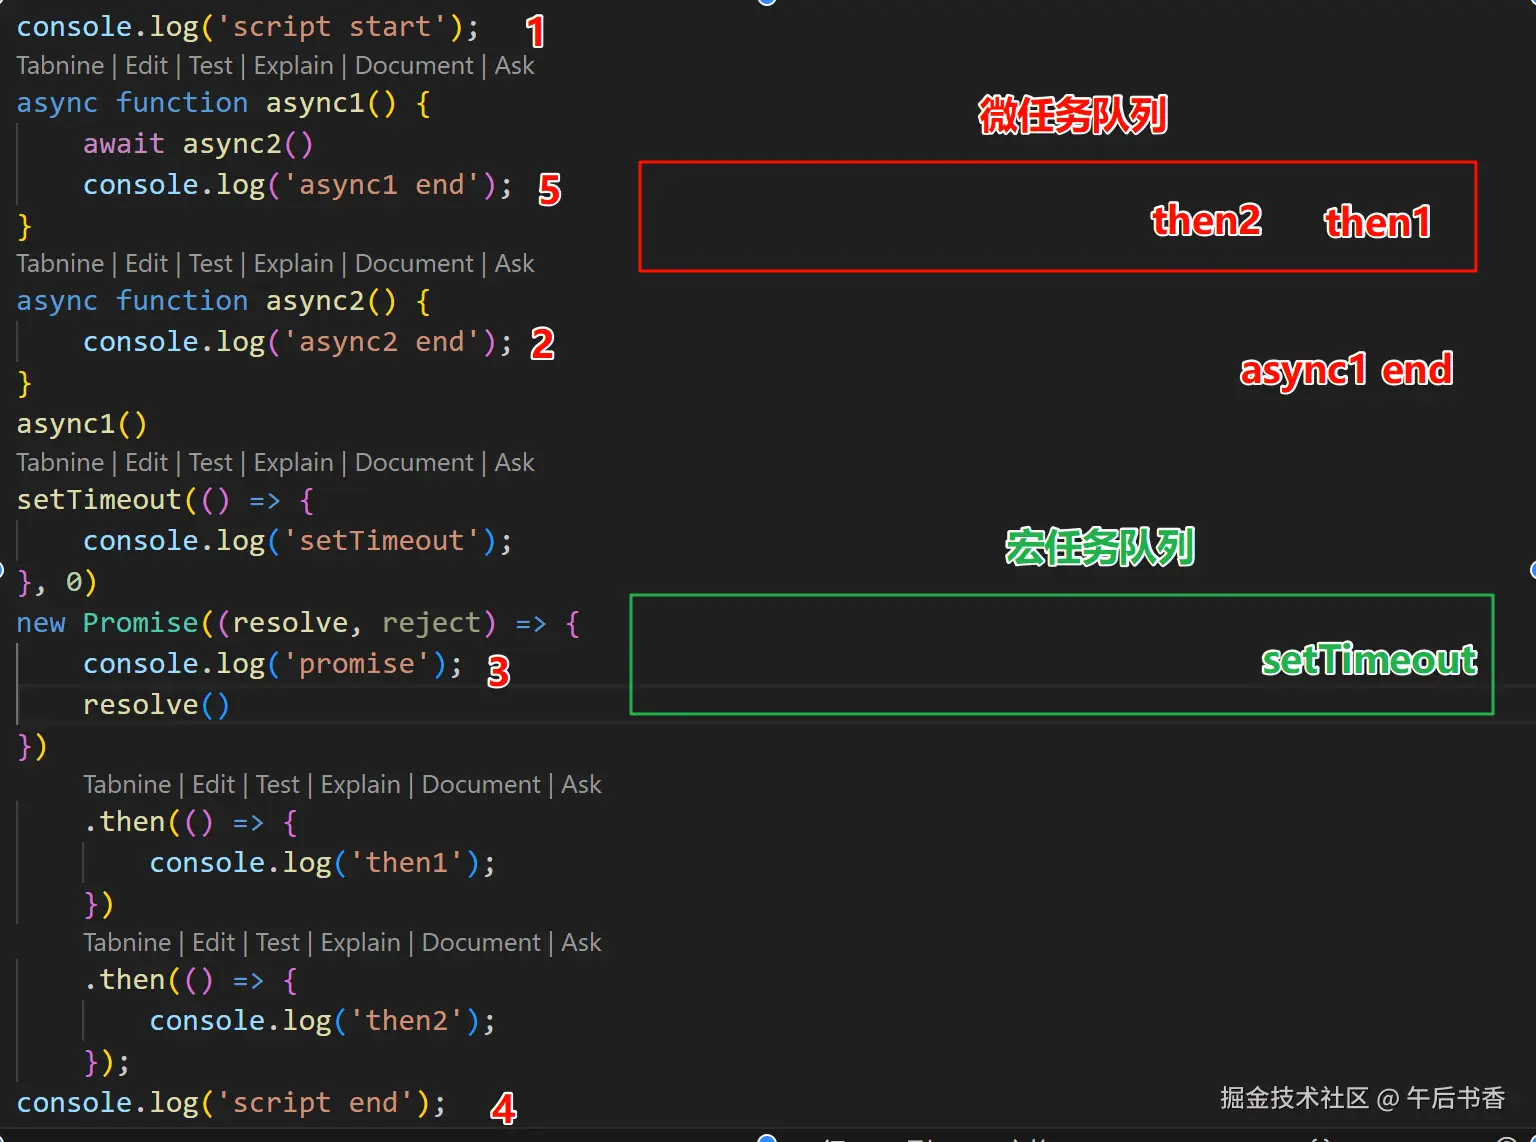Click Explain above the async2 function
This screenshot has width=1536, height=1142.
click(293, 263)
